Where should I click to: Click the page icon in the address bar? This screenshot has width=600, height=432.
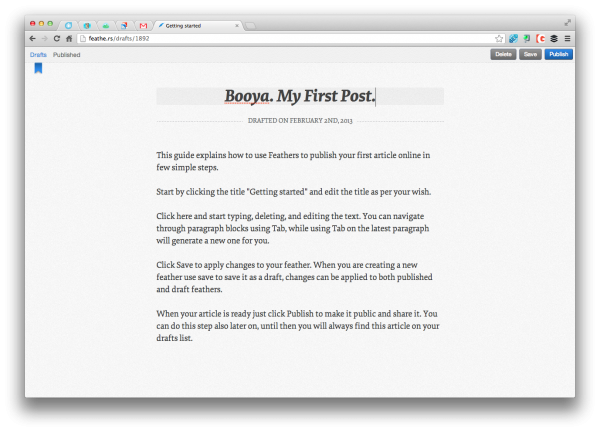point(83,38)
